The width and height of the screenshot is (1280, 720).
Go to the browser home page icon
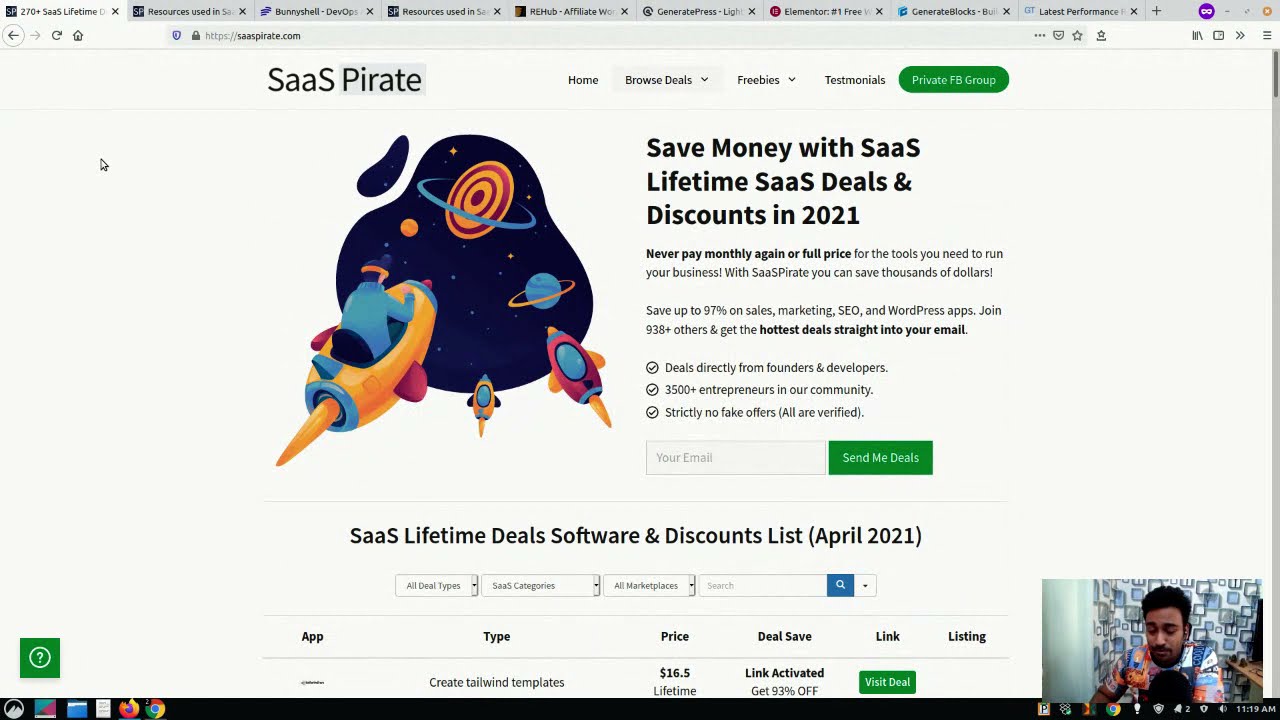(x=78, y=35)
